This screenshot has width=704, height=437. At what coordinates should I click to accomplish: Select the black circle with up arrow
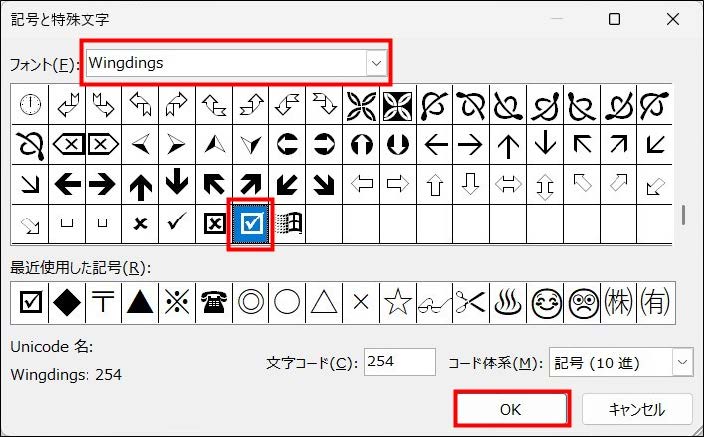[361, 145]
